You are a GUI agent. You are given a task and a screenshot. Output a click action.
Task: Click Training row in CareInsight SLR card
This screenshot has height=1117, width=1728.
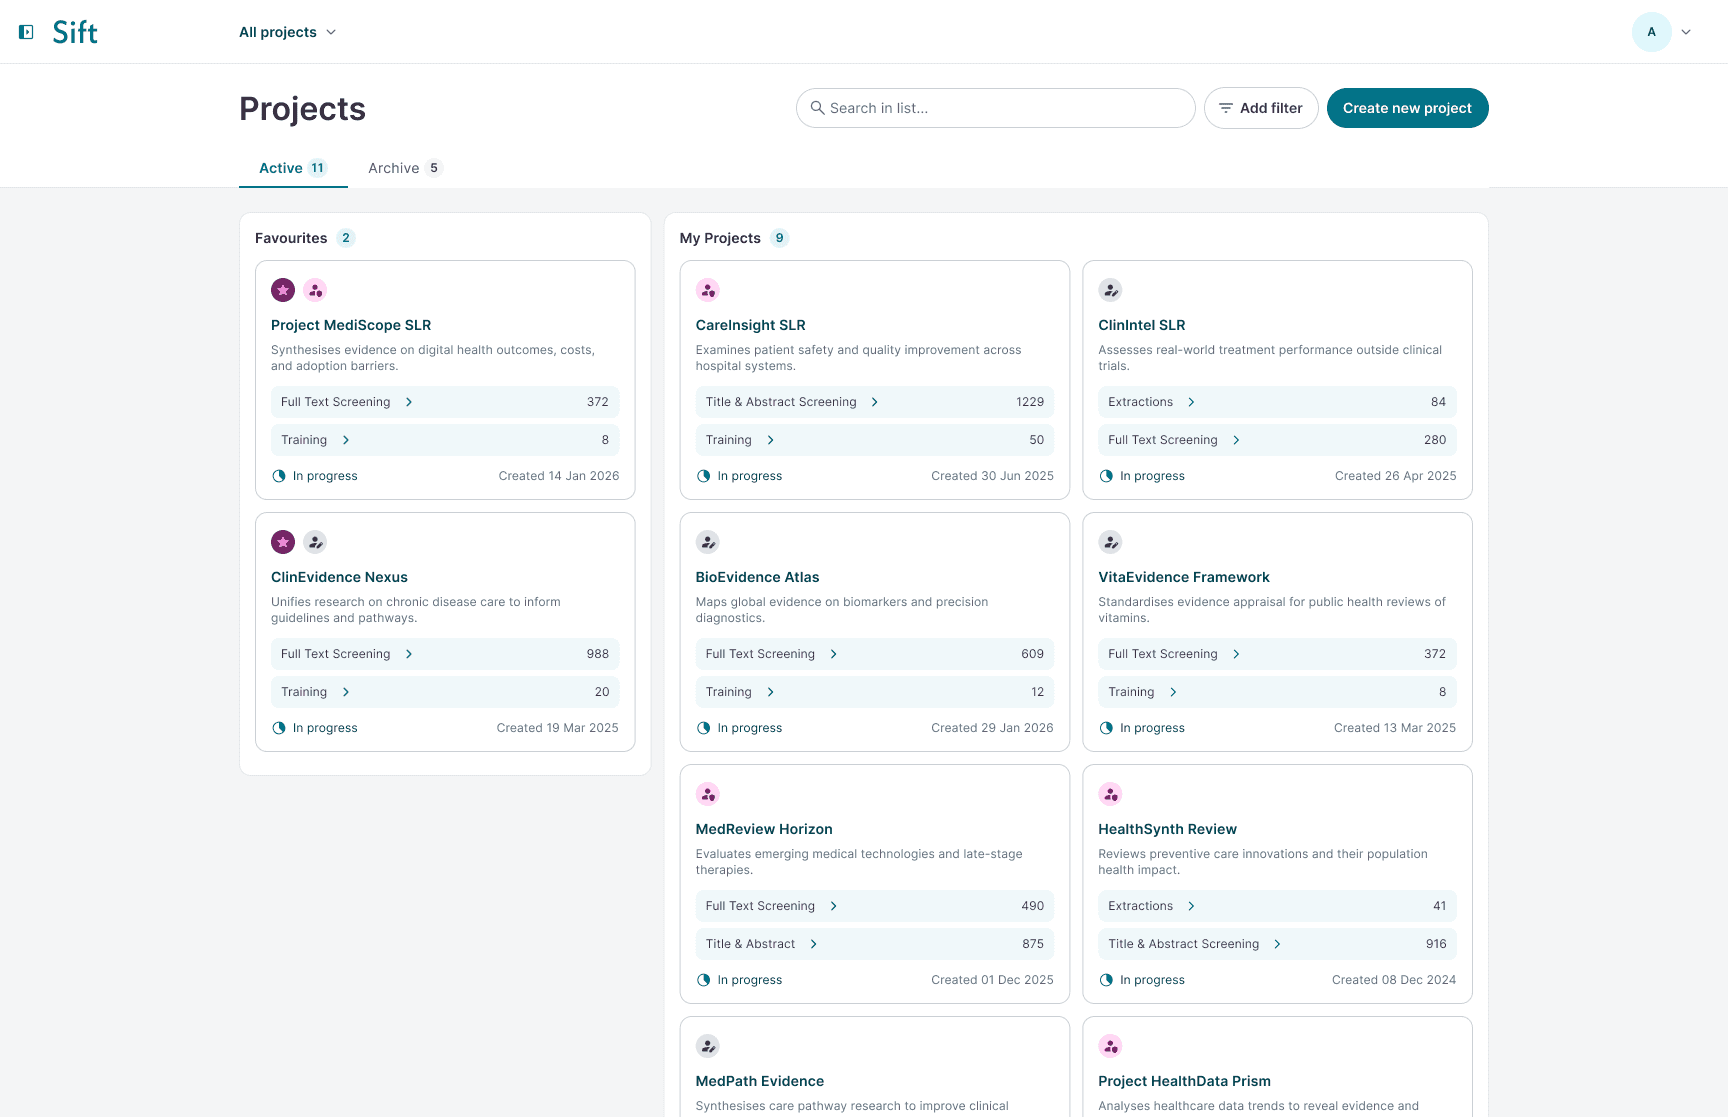(x=875, y=440)
